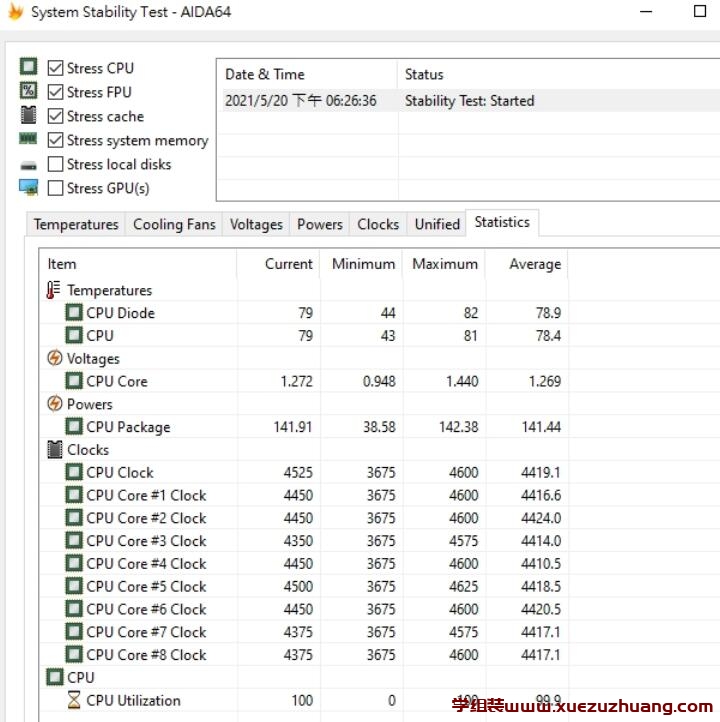This screenshot has width=720, height=722.
Task: Click the AIDA64 flame icon in title bar
Action: click(x=15, y=12)
